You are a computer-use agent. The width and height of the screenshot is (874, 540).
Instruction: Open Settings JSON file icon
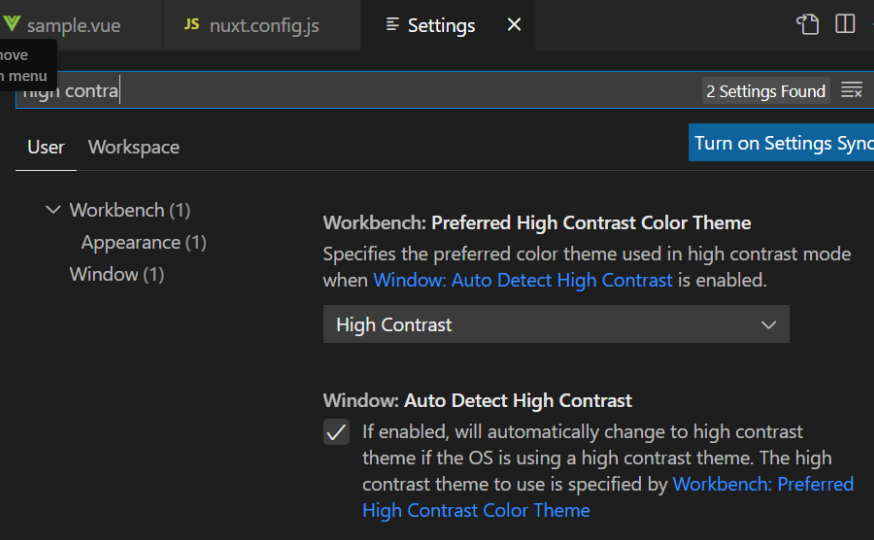coord(808,25)
